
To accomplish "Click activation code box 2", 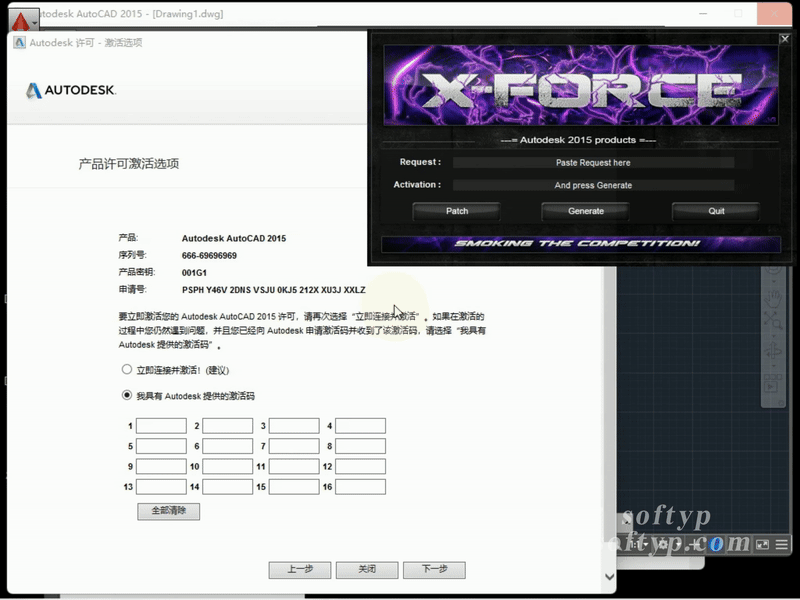I will click(228, 426).
